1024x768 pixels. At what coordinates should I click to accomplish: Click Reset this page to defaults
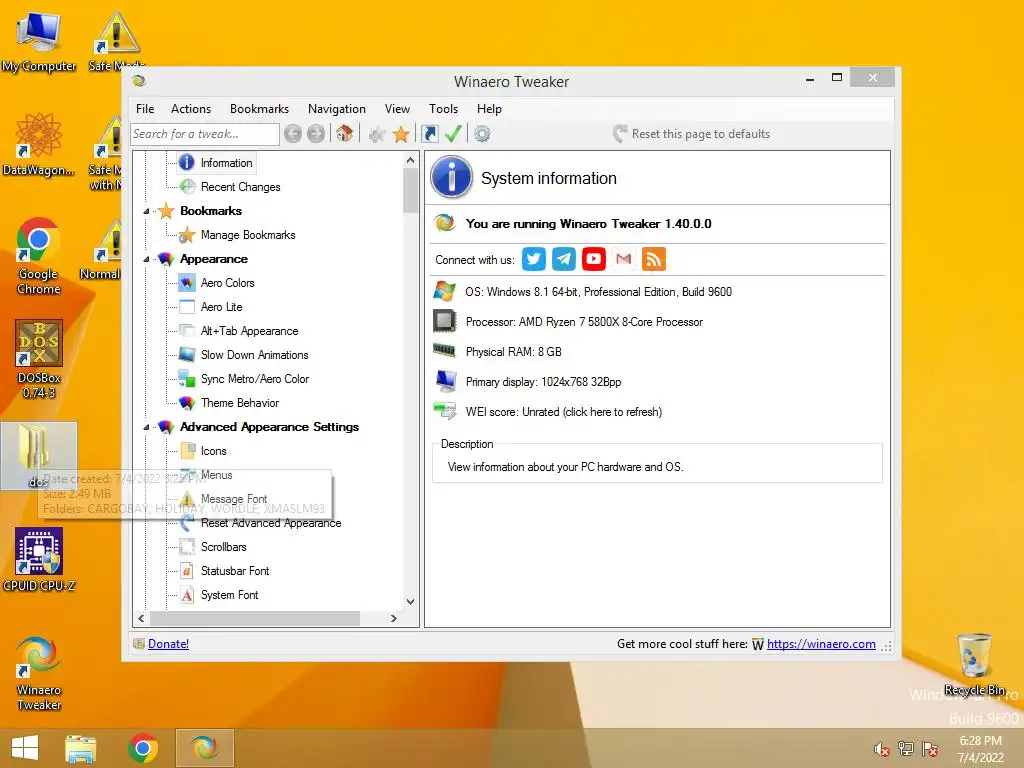coord(692,134)
